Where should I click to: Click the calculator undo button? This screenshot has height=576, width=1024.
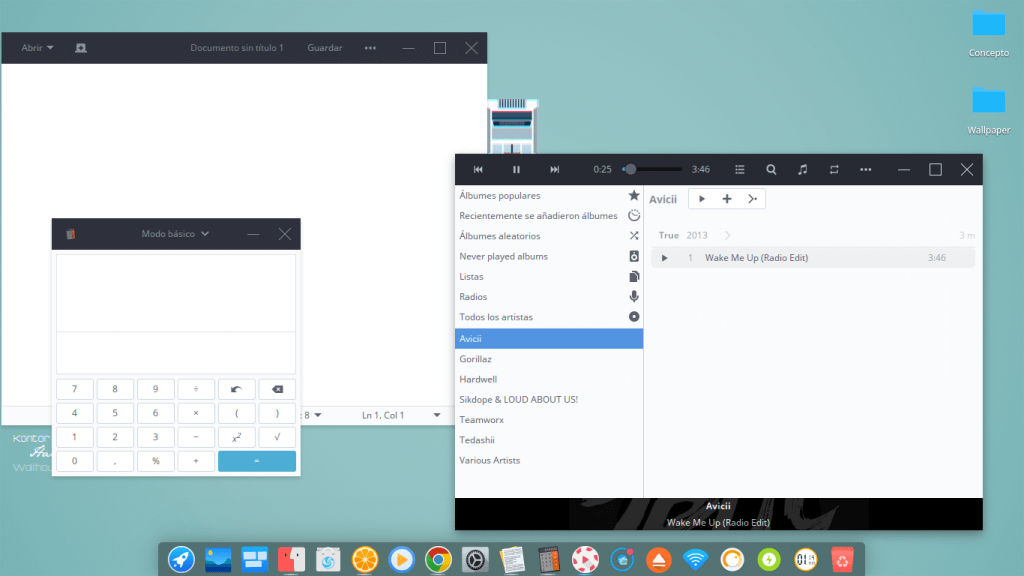[236, 389]
